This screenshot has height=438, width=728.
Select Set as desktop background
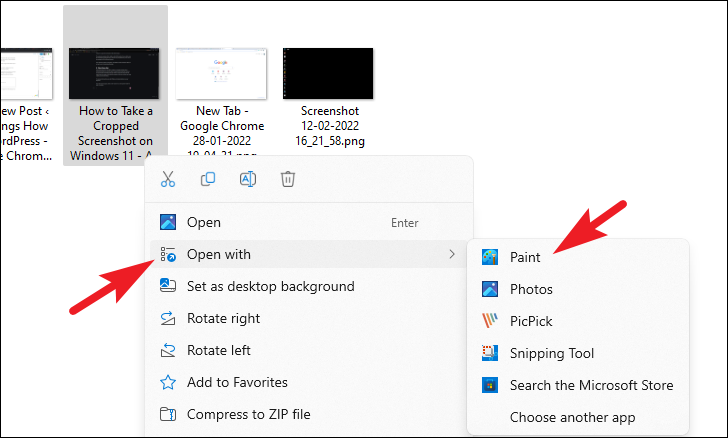point(270,286)
